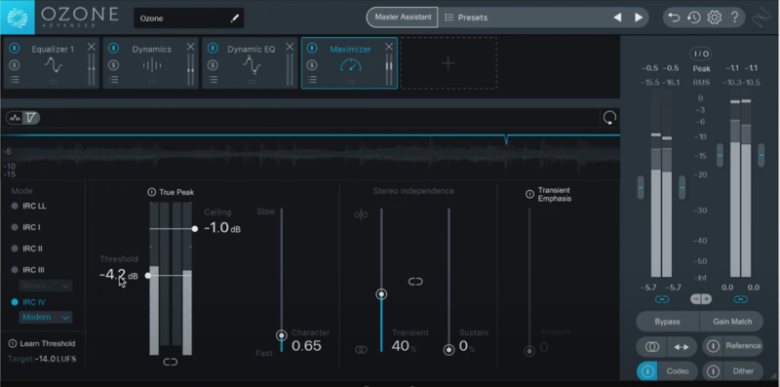Screen dimensions: 780x387
Task: Switch to gain reduction trace view
Action: point(31,118)
